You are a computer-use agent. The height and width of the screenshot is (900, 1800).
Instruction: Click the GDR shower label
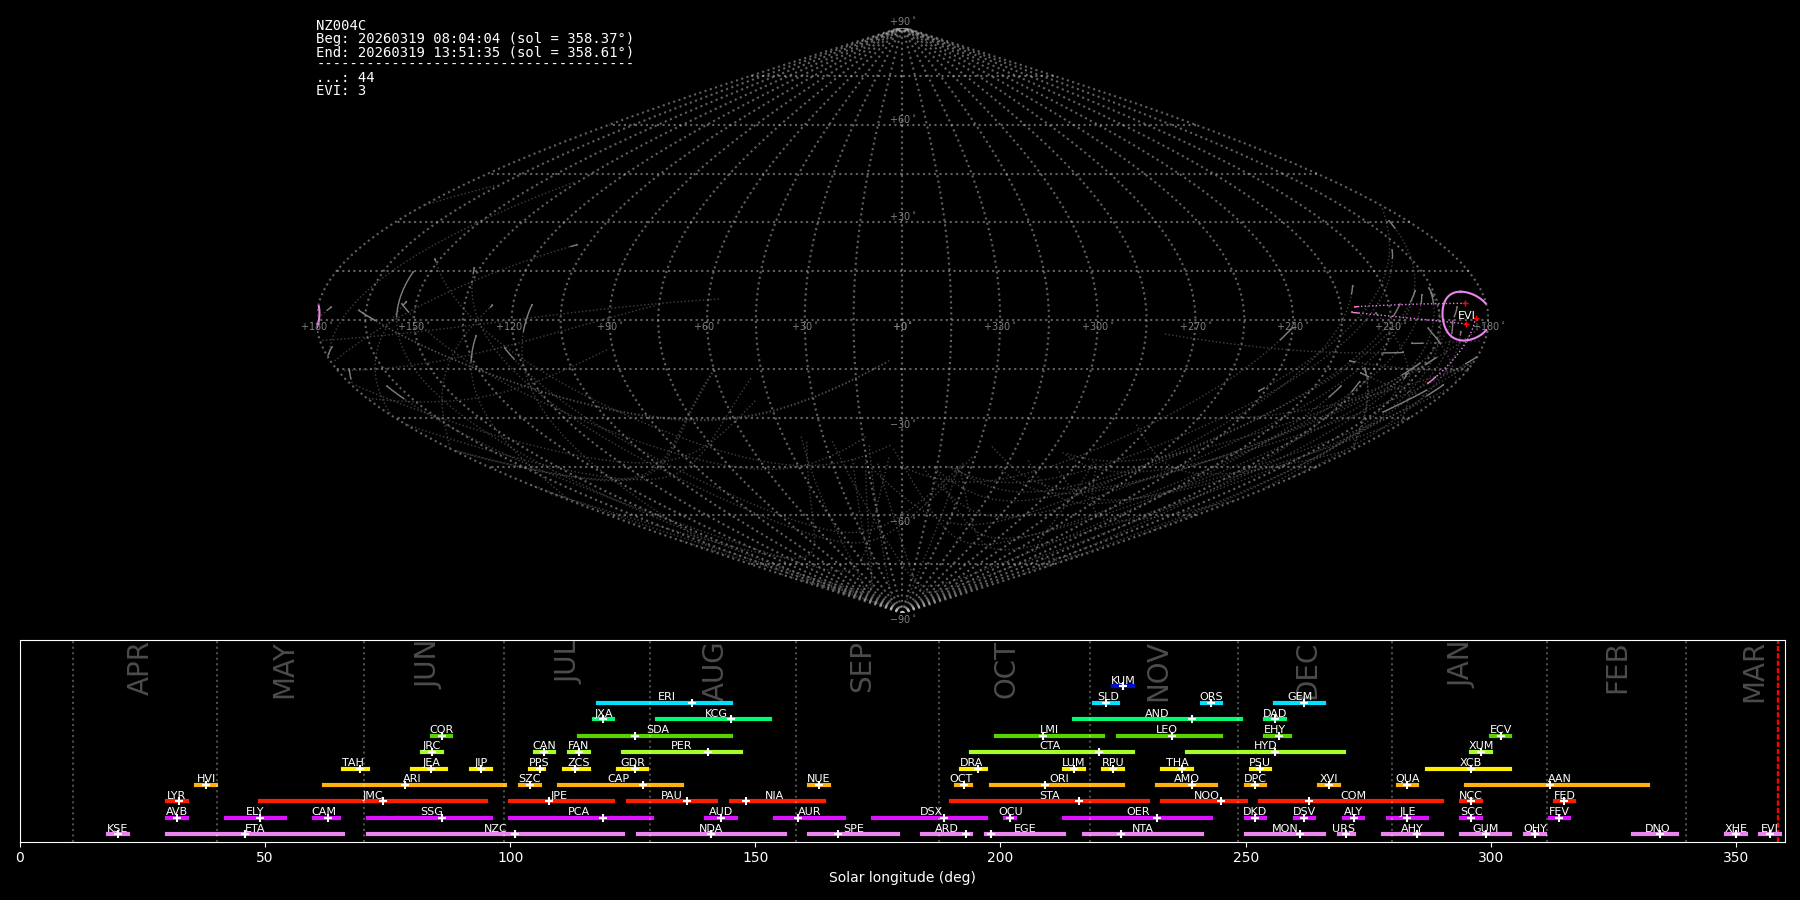pos(633,763)
